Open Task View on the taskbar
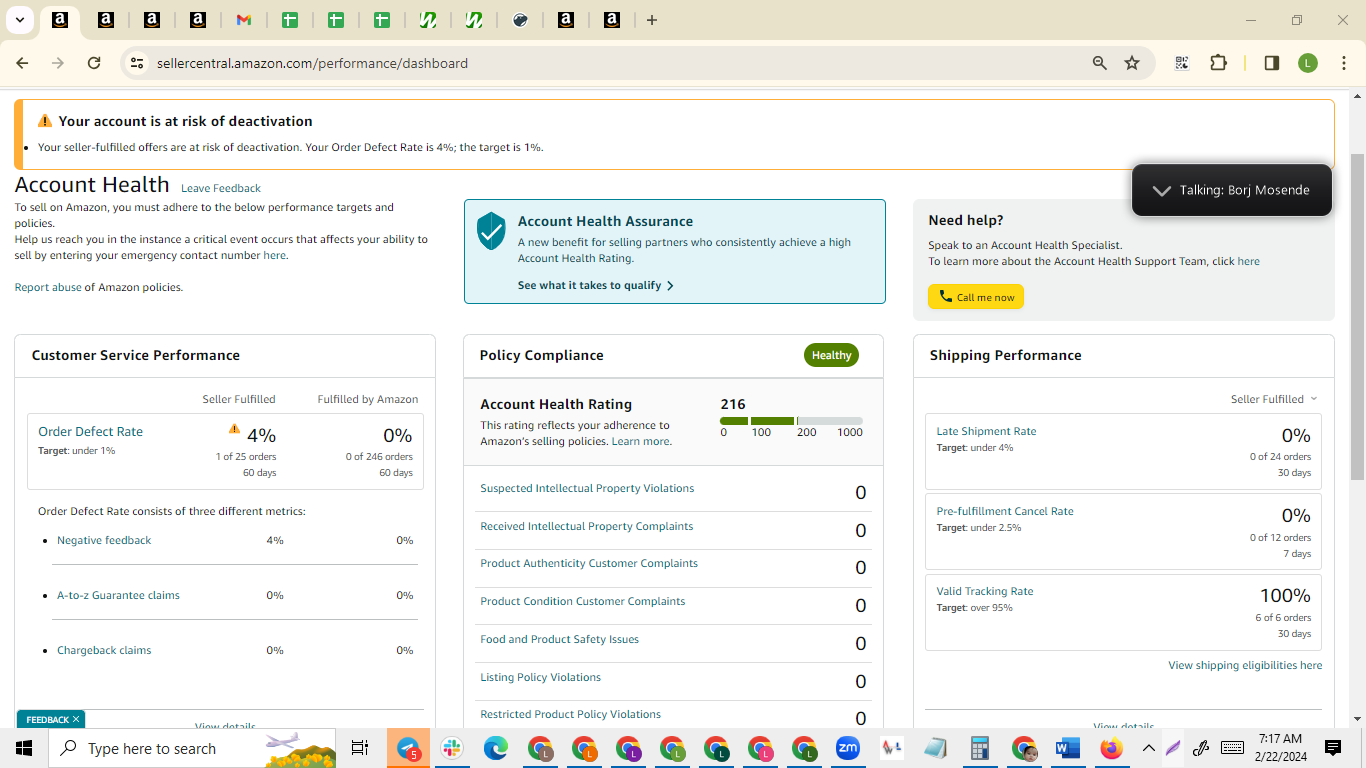 tap(360, 748)
